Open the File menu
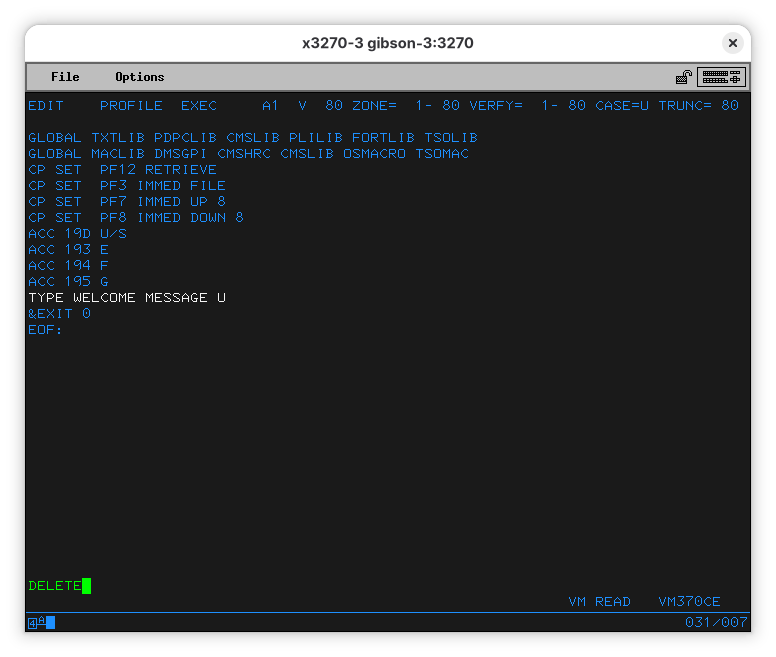 [65, 77]
